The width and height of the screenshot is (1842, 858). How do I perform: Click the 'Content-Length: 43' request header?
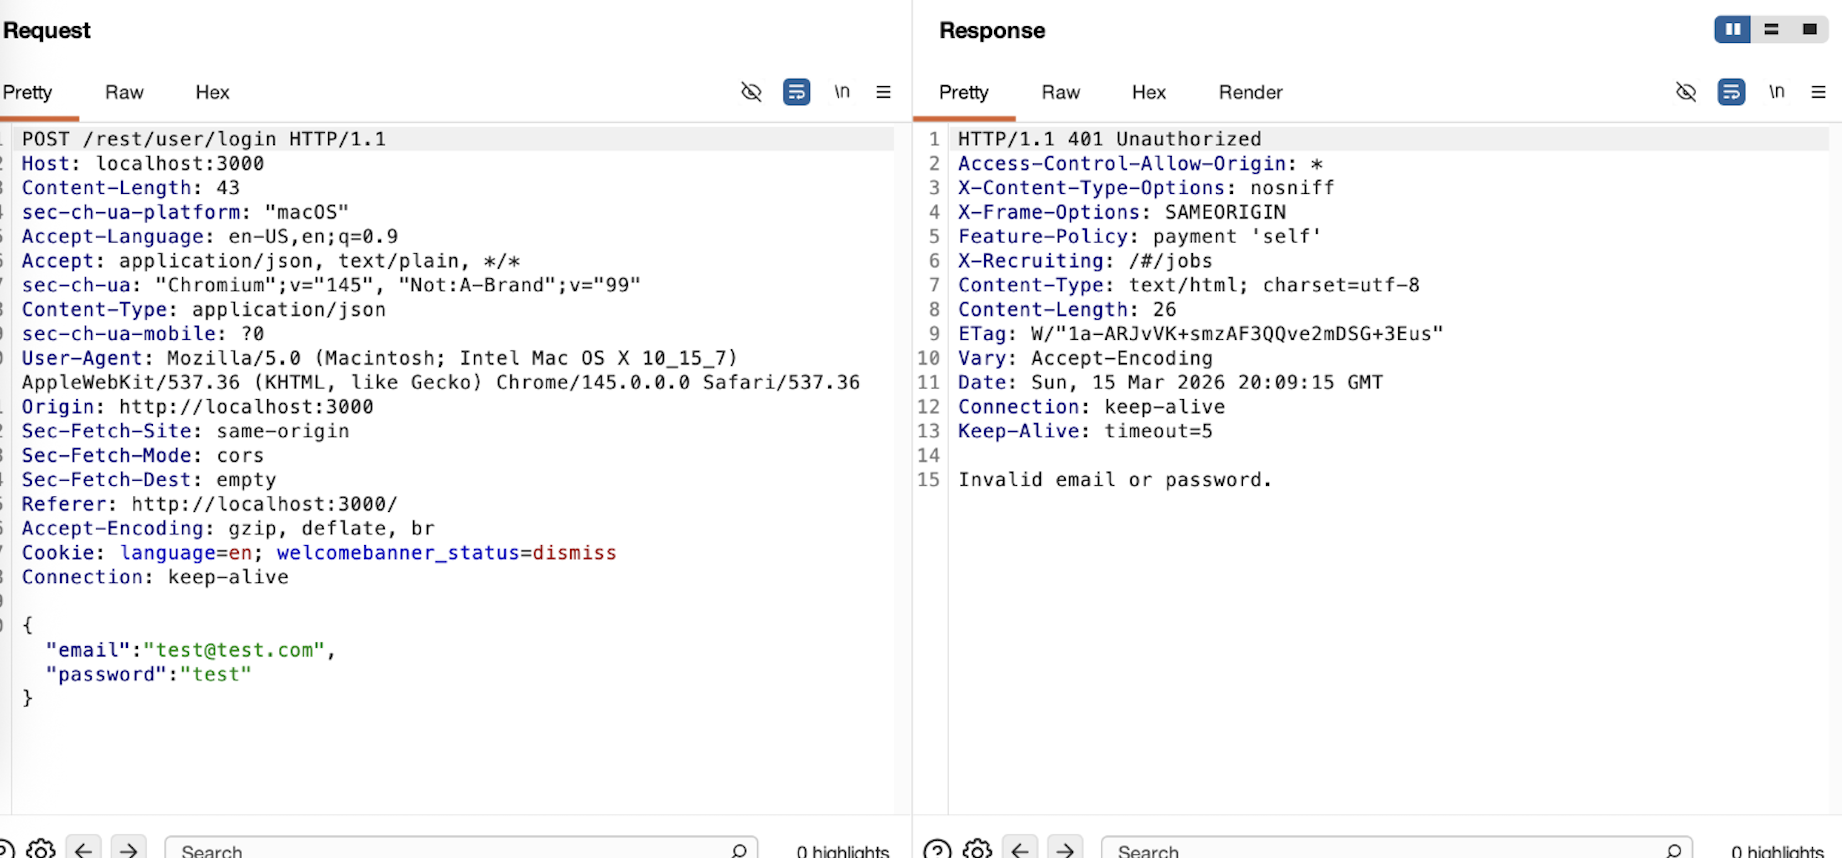pyautogui.click(x=131, y=187)
